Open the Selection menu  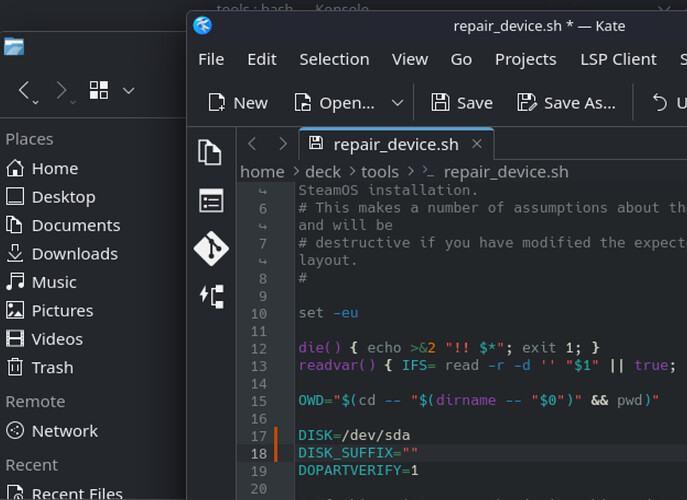pos(334,59)
